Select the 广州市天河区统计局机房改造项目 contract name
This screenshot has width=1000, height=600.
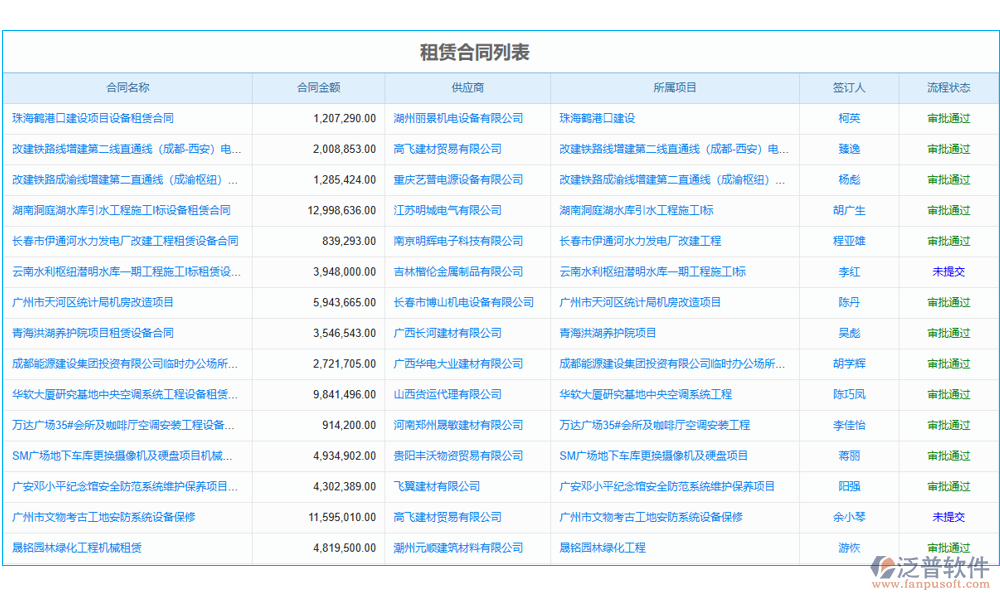[93, 302]
